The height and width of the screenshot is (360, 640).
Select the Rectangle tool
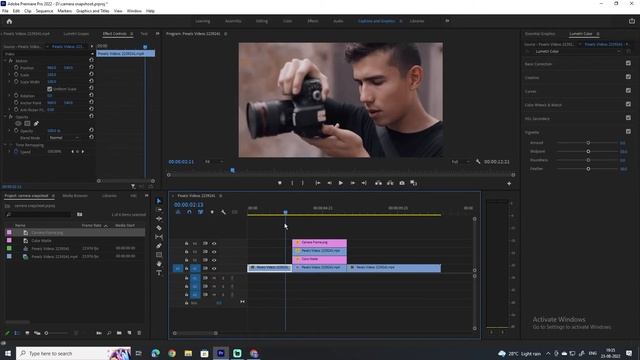click(159, 255)
